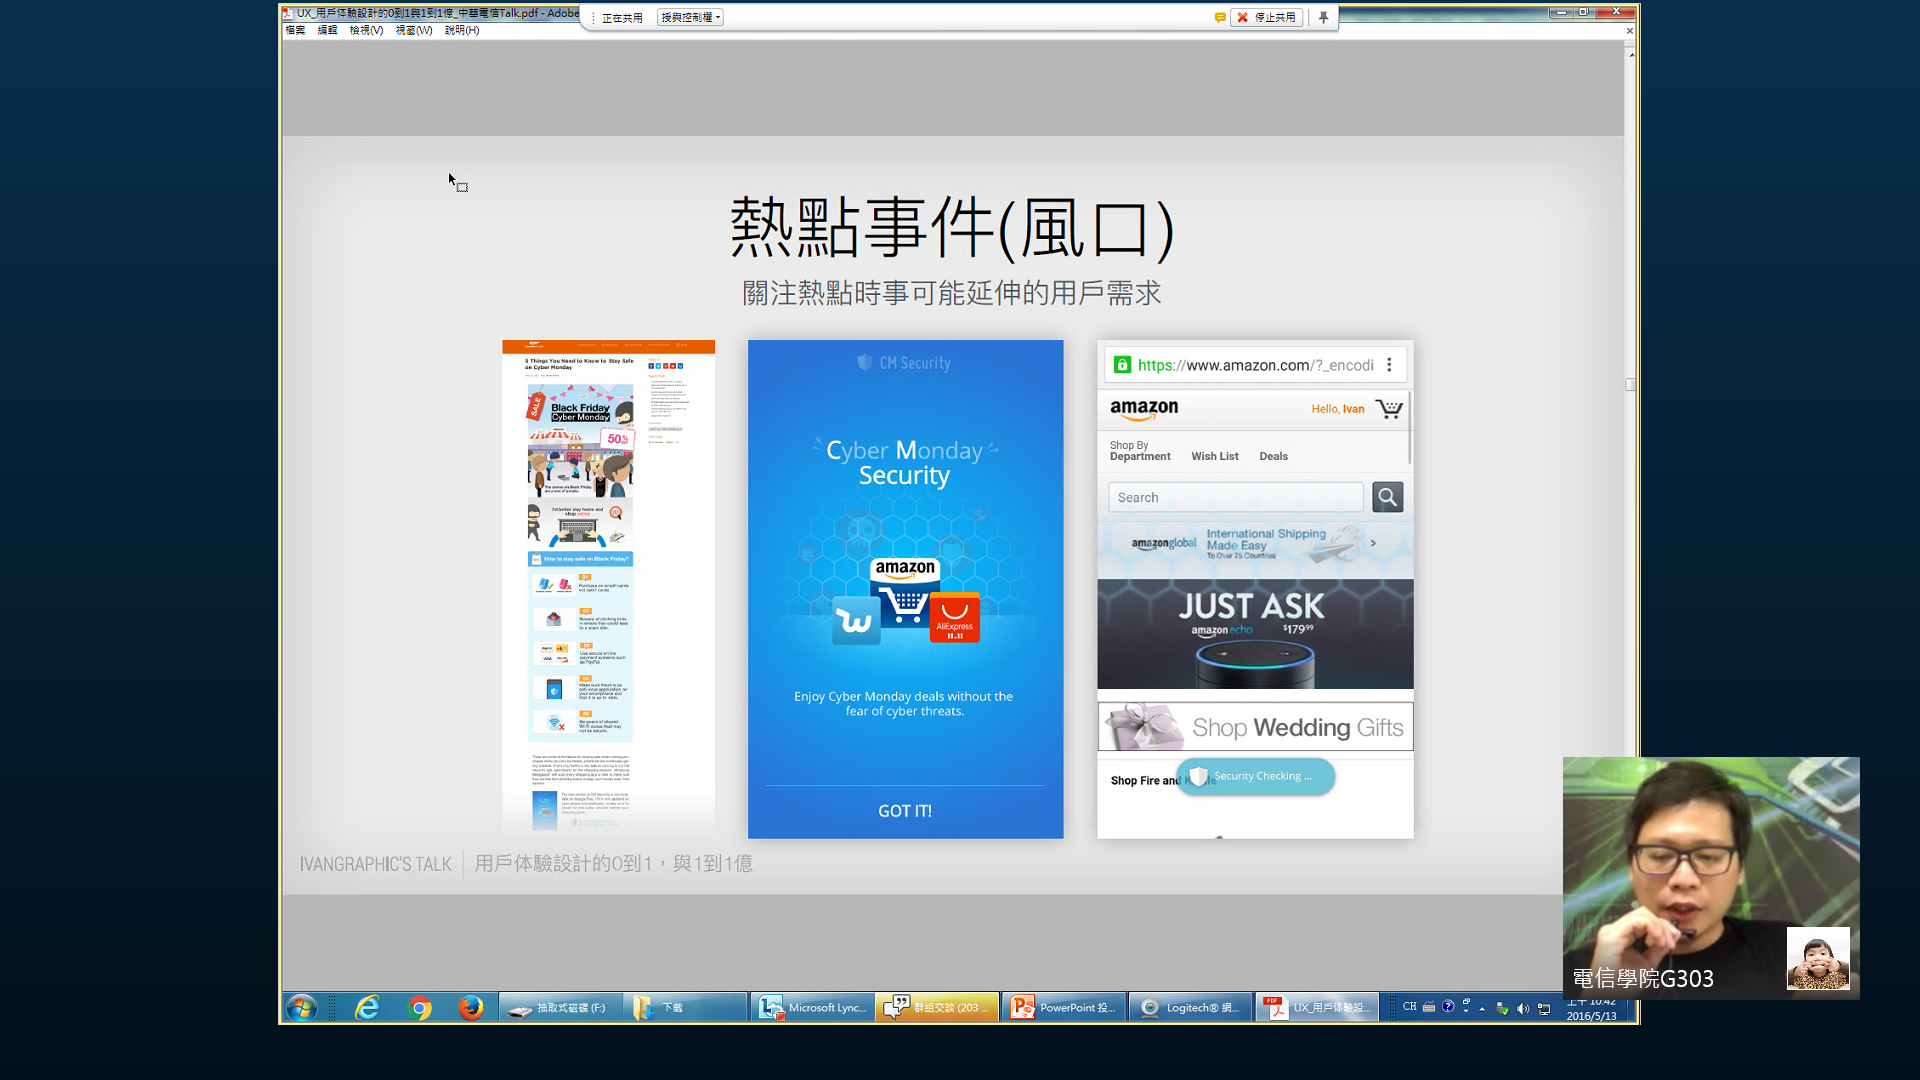The height and width of the screenshot is (1080, 1920).
Task: Click the Windows Start orb
Action: tap(301, 1007)
